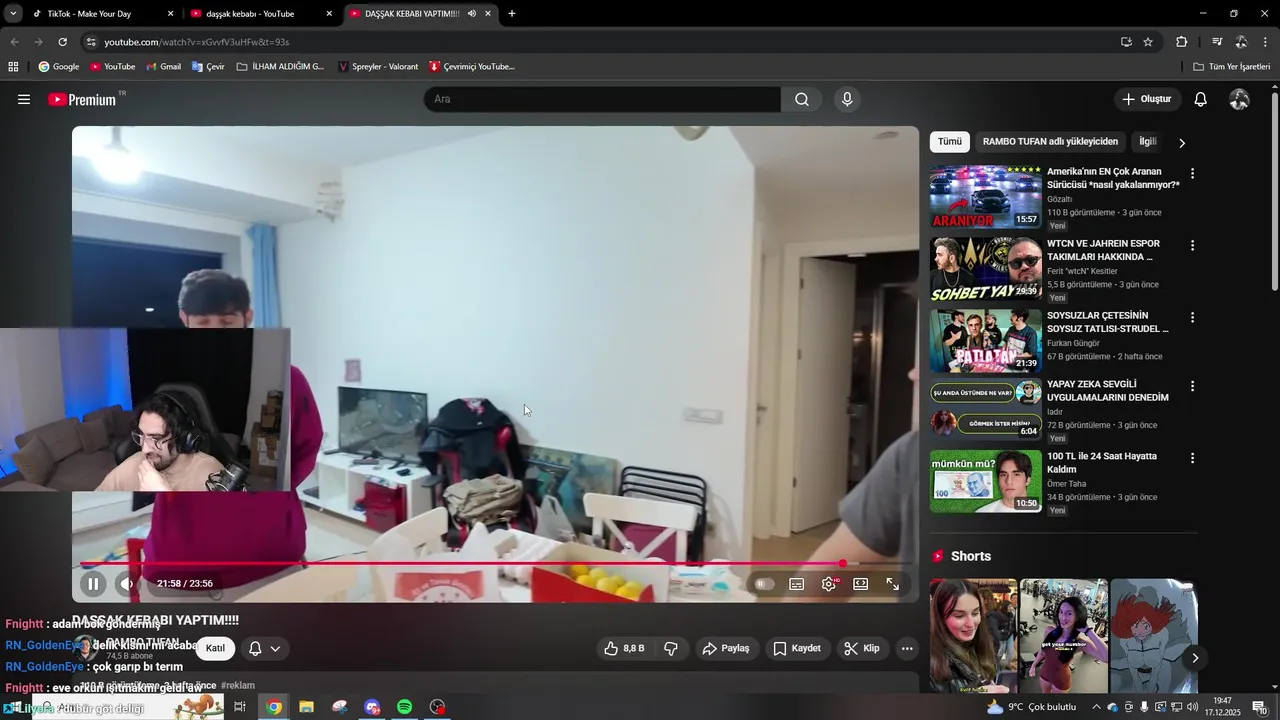Click the YouTube search field 'Ara'

pos(602,99)
